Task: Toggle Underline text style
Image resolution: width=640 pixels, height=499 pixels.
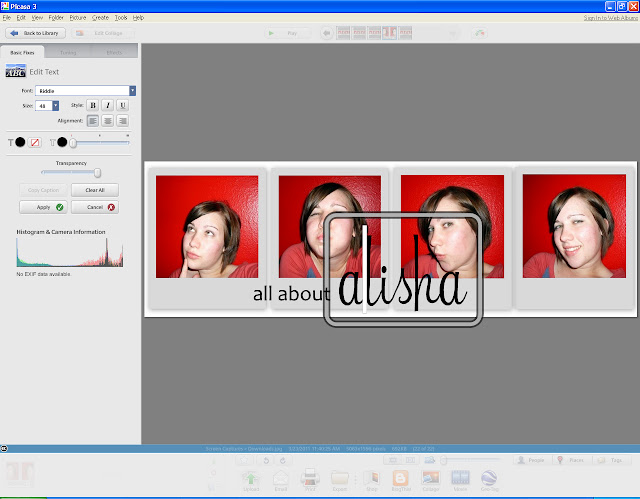Action: coord(122,105)
